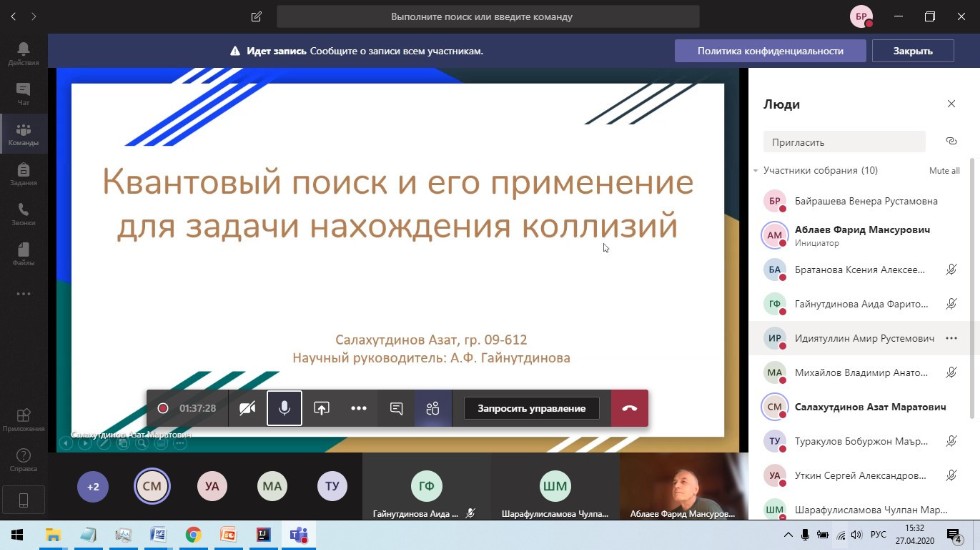This screenshot has height=550, width=980.
Task: Switch to Команды tab in sidebar
Action: pos(23,134)
